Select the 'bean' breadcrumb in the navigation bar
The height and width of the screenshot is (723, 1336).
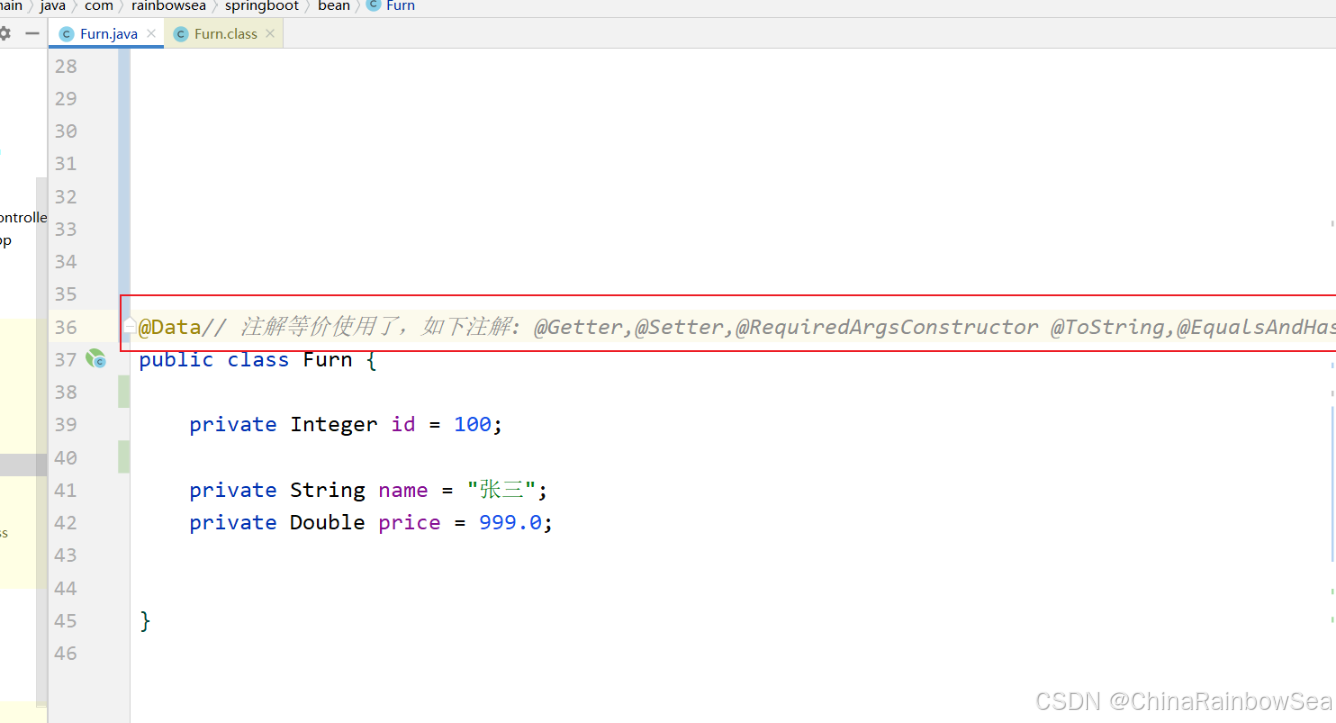[x=334, y=6]
